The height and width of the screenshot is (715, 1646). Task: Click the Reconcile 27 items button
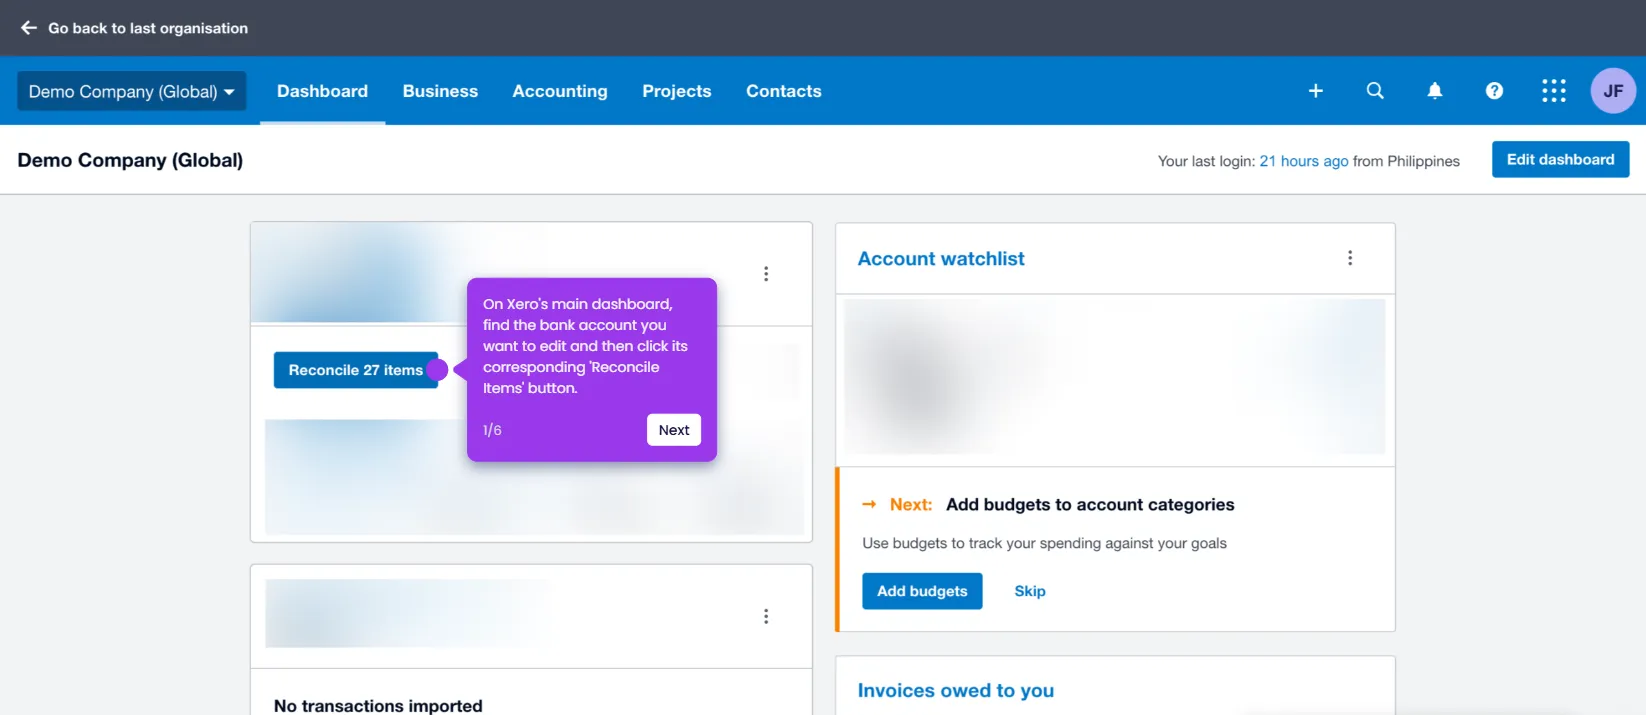[x=356, y=370]
